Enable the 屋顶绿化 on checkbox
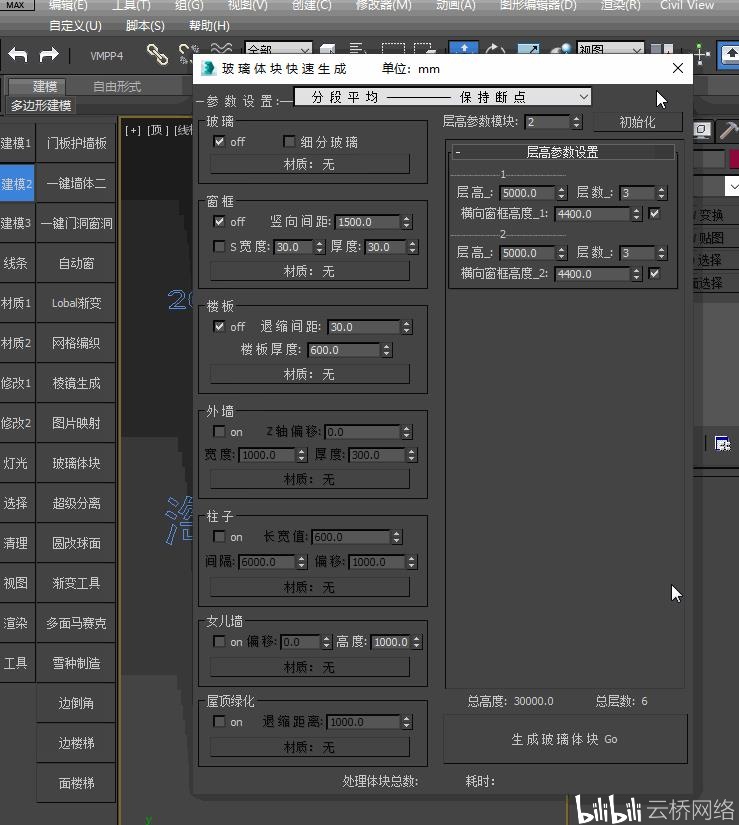The height and width of the screenshot is (825, 739). pyautogui.click(x=219, y=721)
